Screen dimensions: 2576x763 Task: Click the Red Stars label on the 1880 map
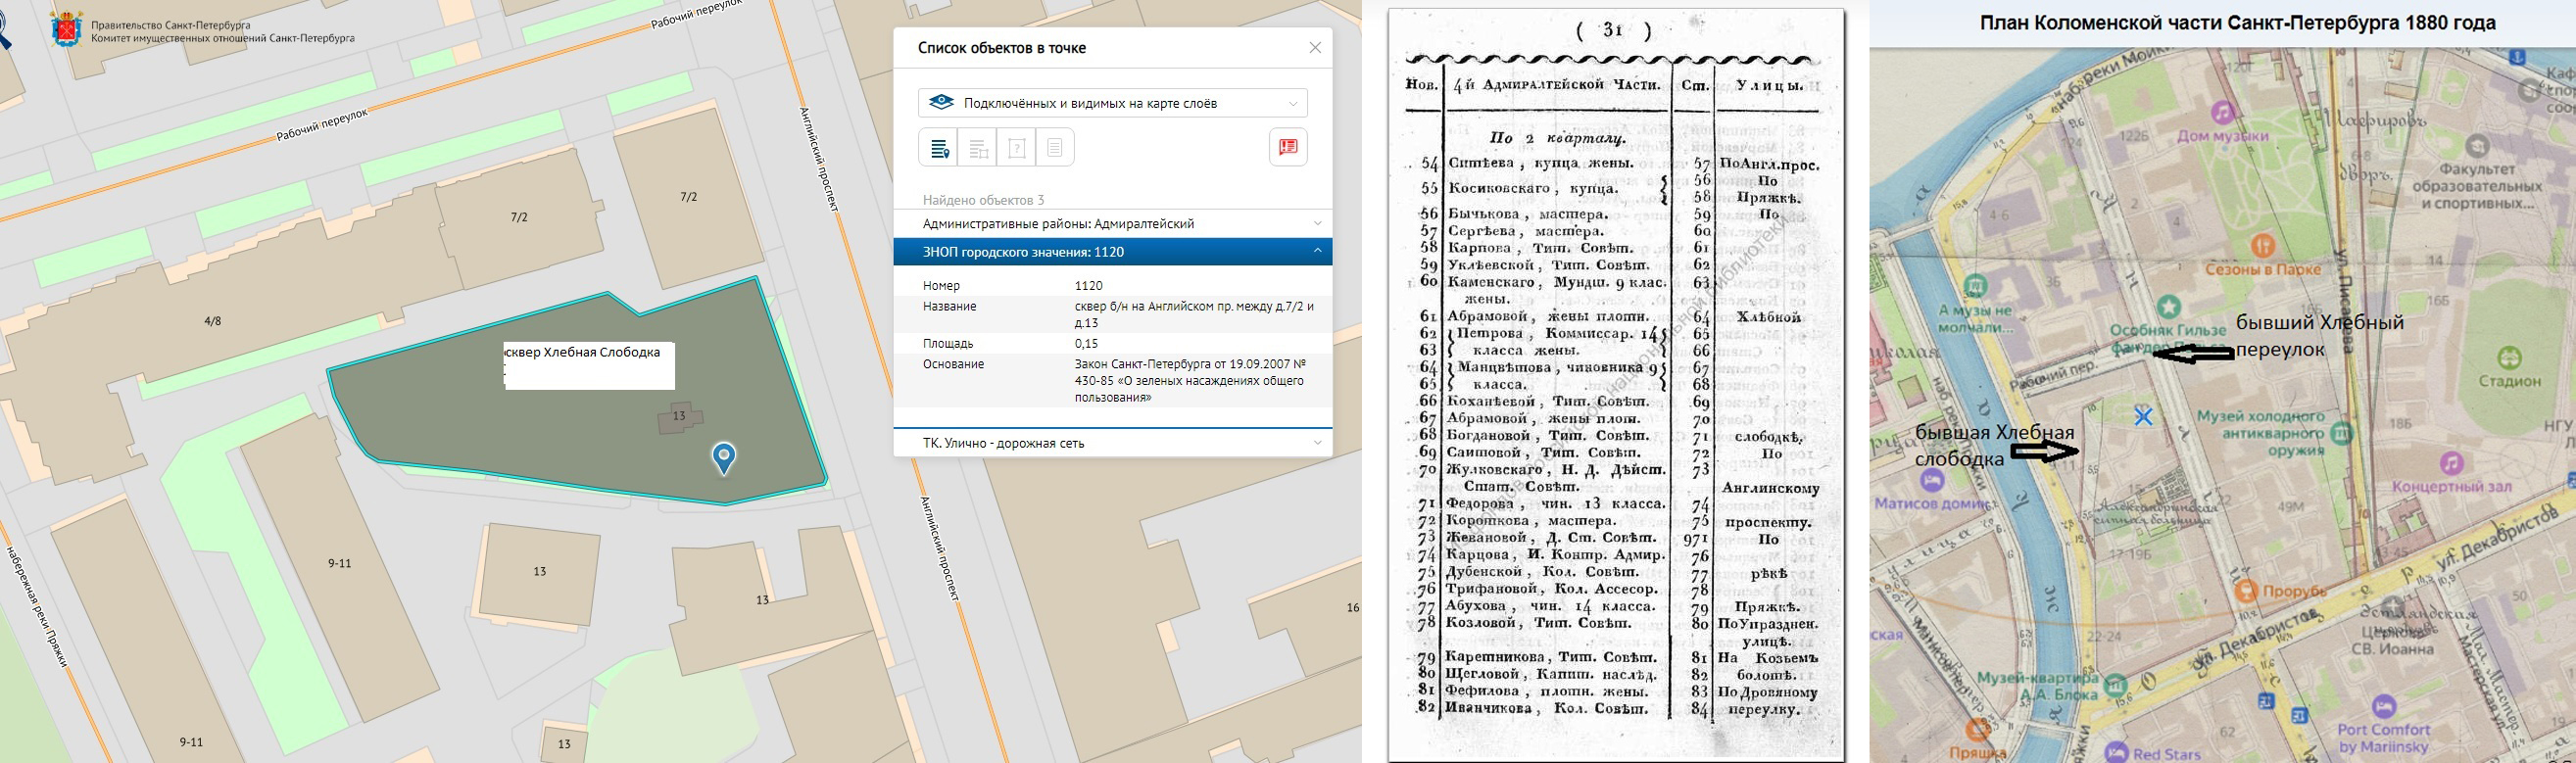click(2167, 754)
